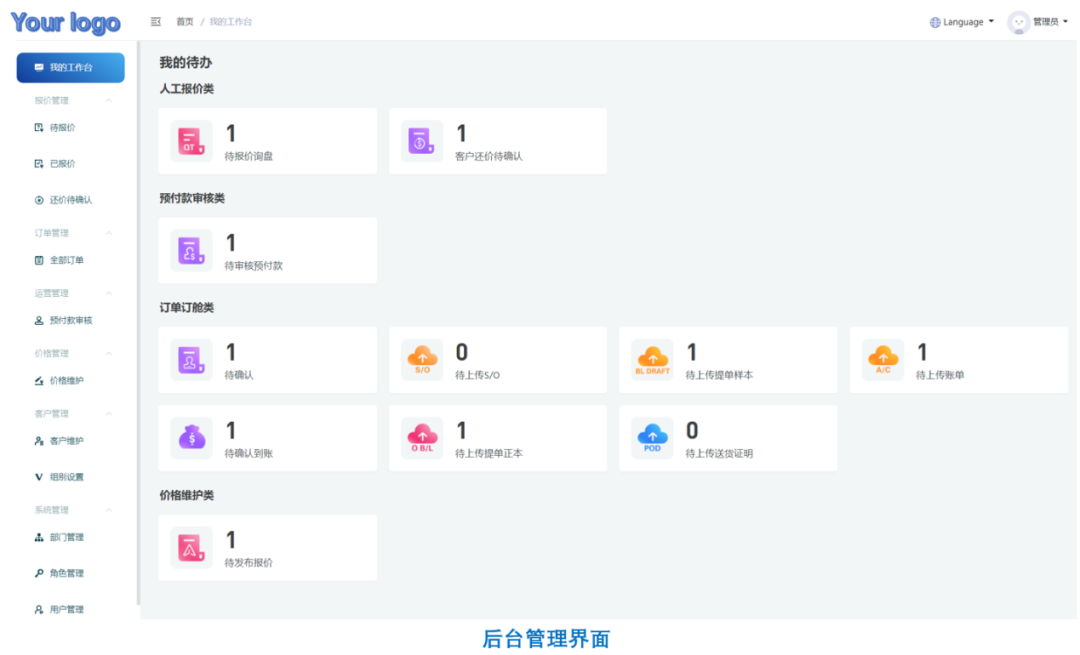Open the 待发布报价 card
The image size is (1080, 655).
pyautogui.click(x=267, y=547)
